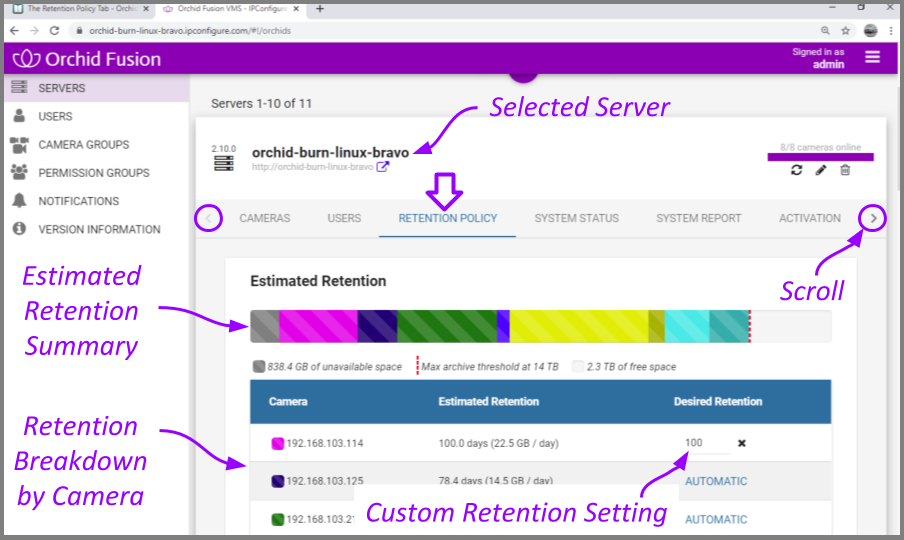
Task: Click the Servers stack icon in sidebar
Action: point(19,87)
